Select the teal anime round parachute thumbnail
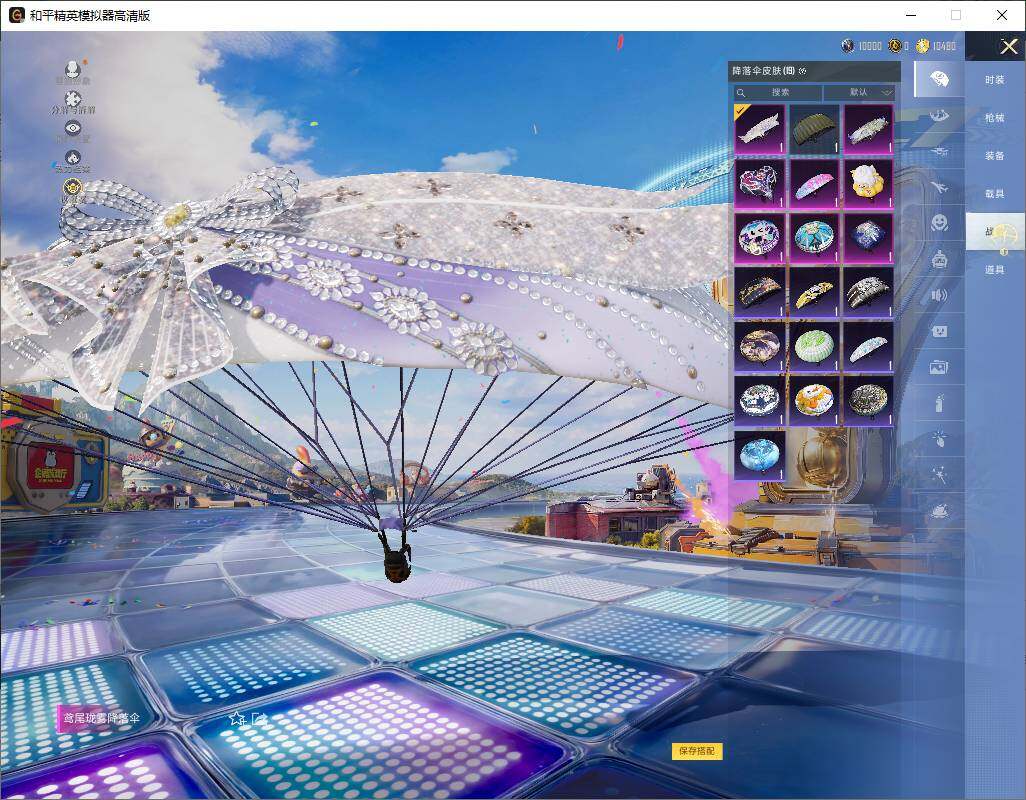 pyautogui.click(x=813, y=237)
